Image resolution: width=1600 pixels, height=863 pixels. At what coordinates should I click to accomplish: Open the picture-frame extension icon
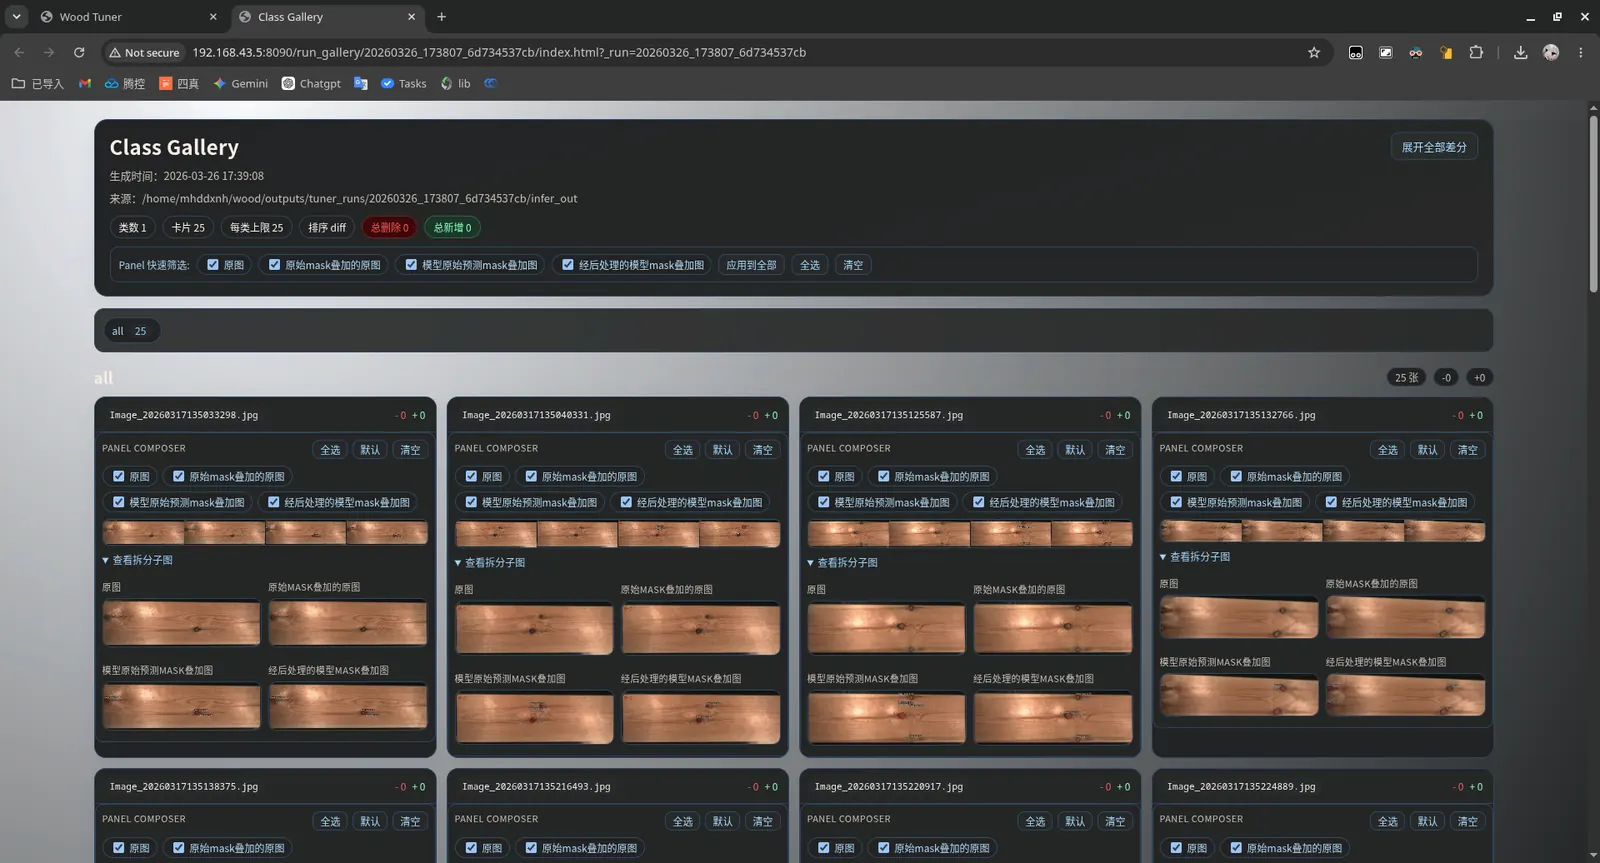(1386, 52)
